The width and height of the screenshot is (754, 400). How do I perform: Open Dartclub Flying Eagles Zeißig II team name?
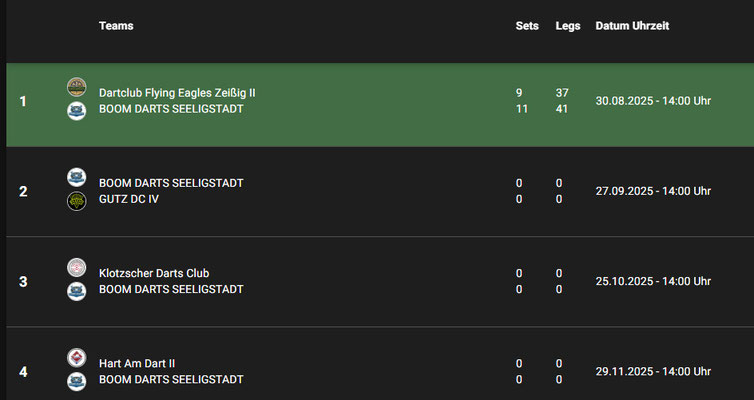[x=177, y=93]
